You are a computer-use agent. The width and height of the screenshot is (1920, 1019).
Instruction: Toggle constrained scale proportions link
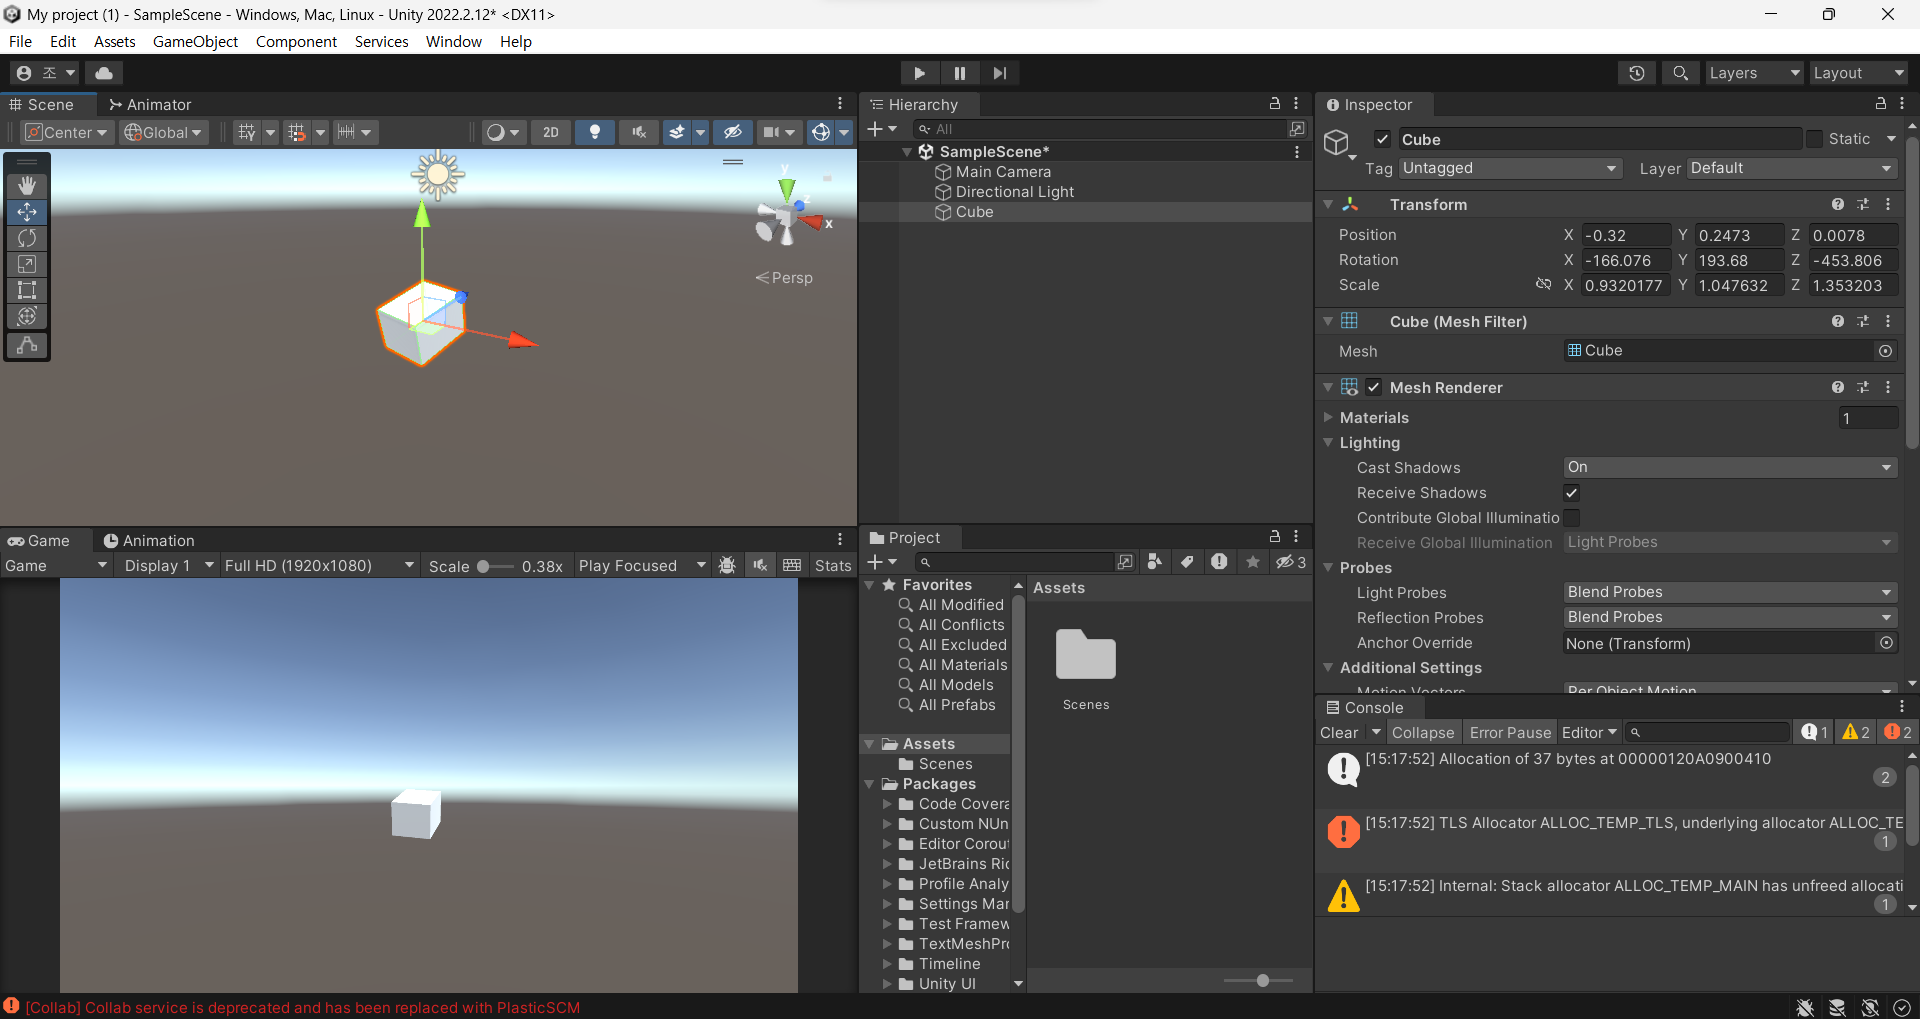(x=1544, y=285)
